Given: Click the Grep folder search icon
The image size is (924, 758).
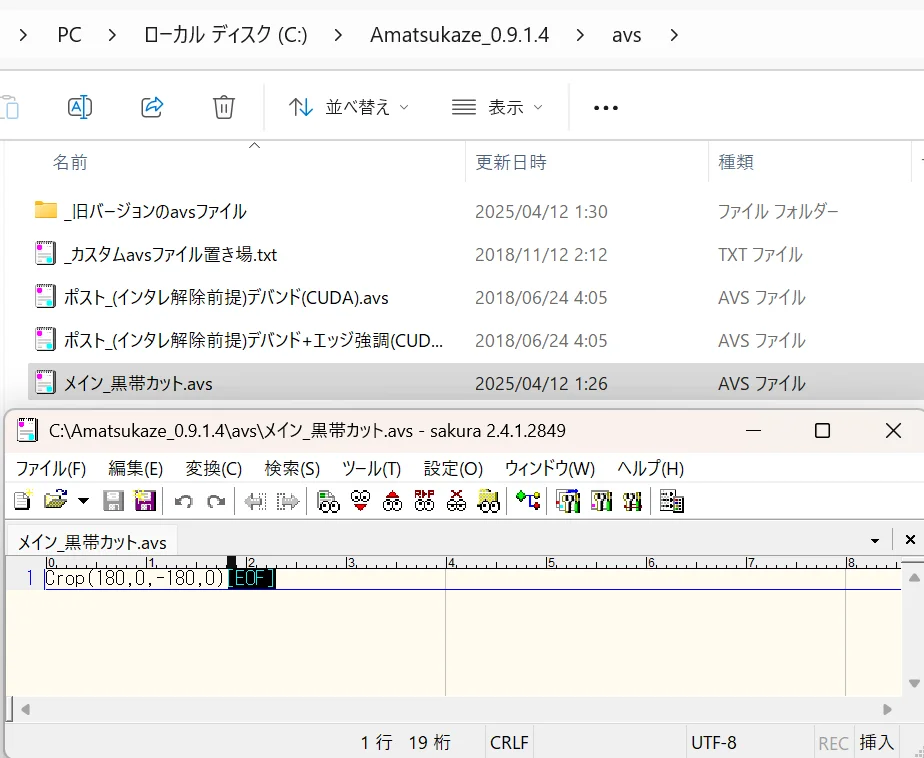Looking at the screenshot, I should (489, 500).
